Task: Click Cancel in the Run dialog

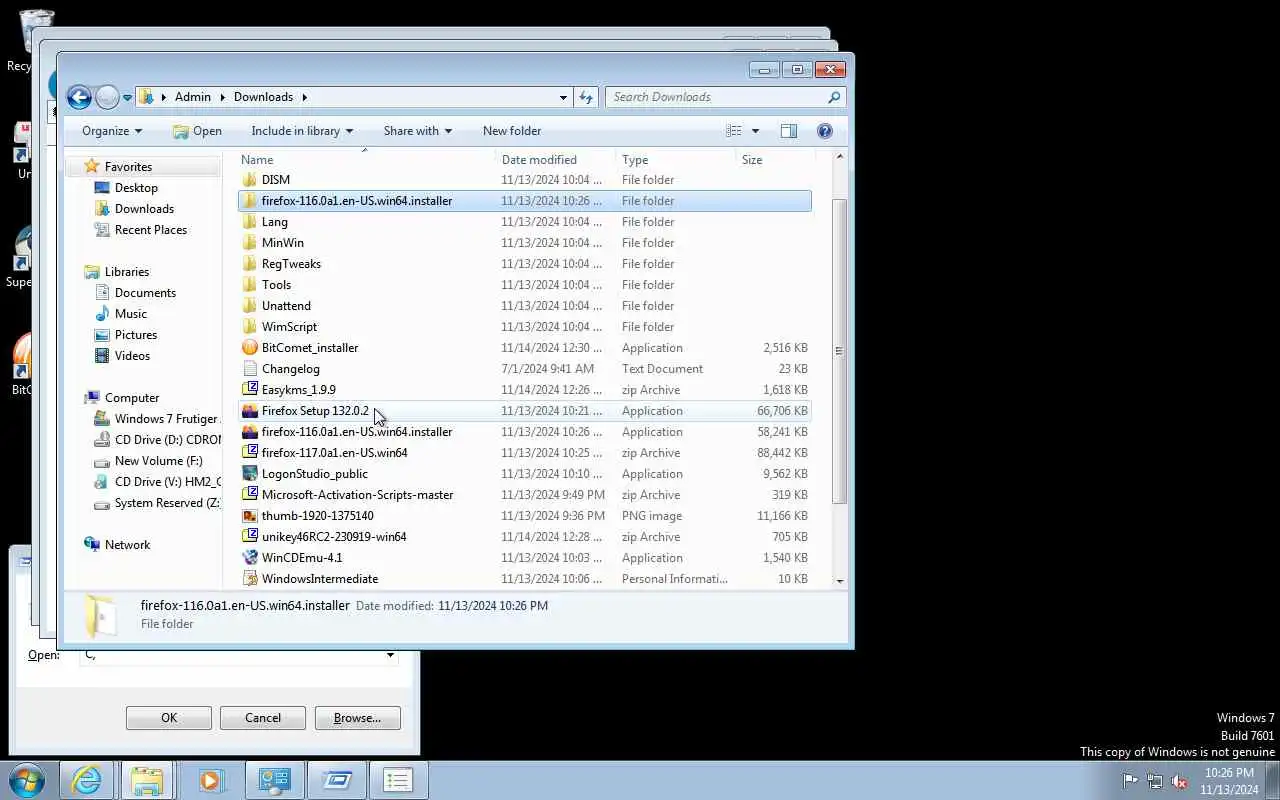Action: 263,718
